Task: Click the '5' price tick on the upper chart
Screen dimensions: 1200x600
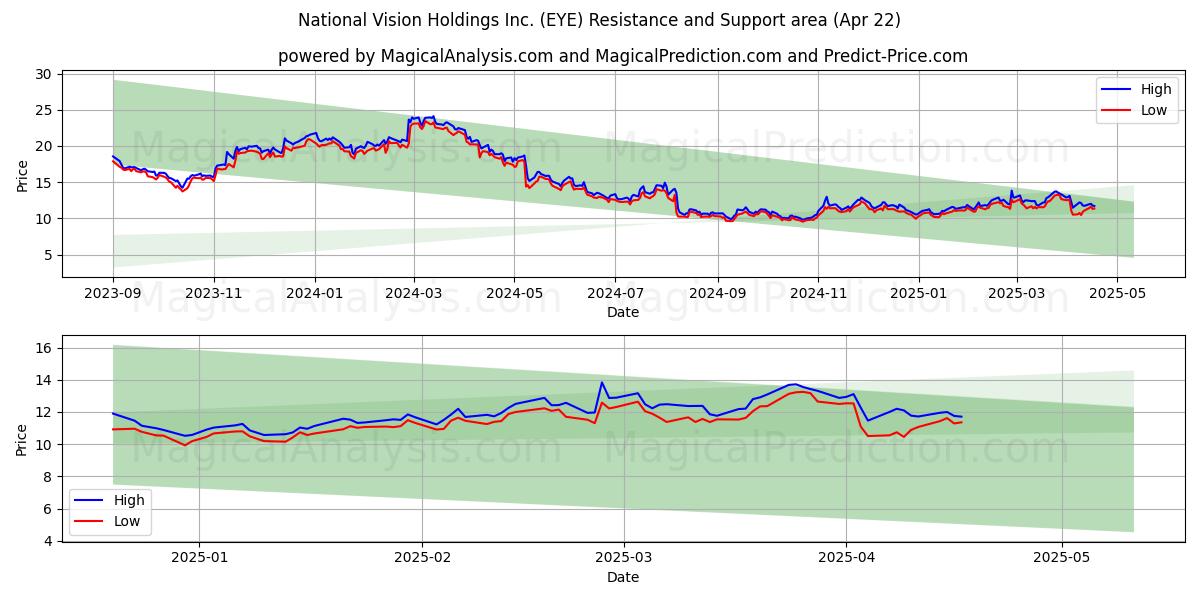Action: [x=48, y=255]
